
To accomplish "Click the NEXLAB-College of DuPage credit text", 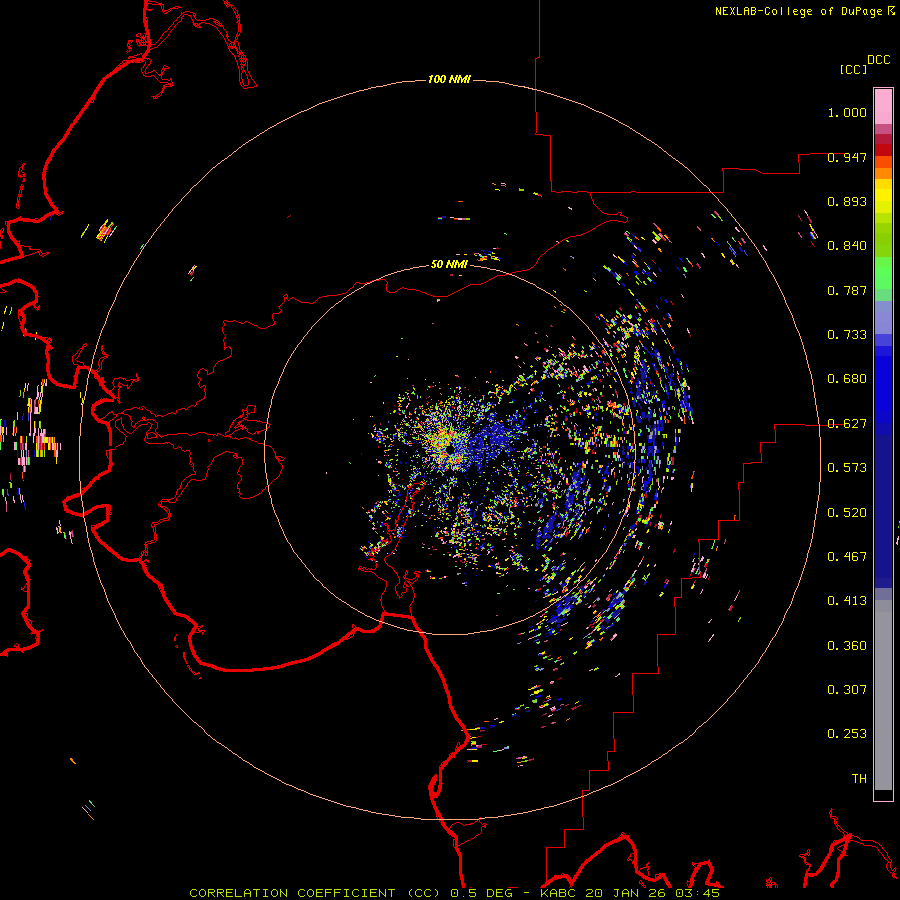I will click(799, 11).
